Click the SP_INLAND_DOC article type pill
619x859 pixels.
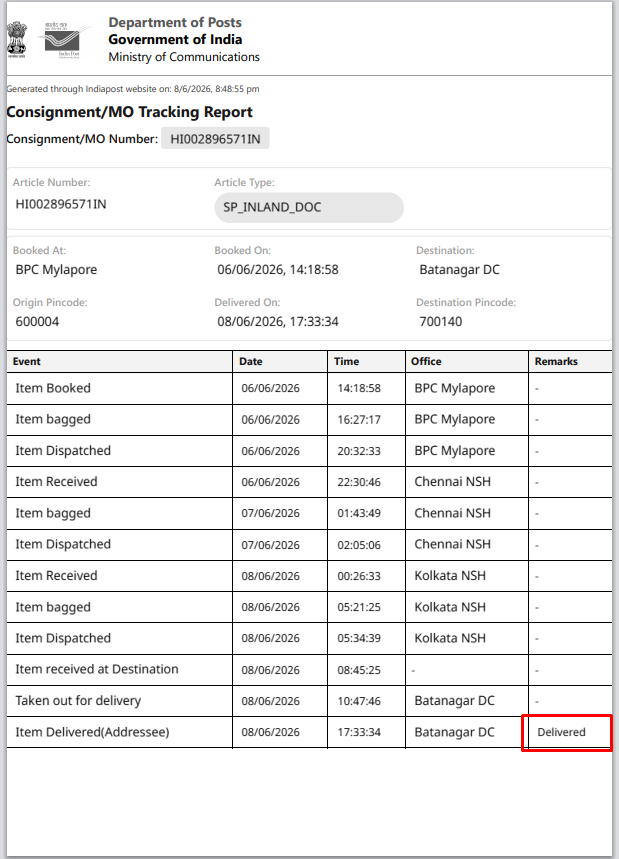pyautogui.click(x=309, y=207)
